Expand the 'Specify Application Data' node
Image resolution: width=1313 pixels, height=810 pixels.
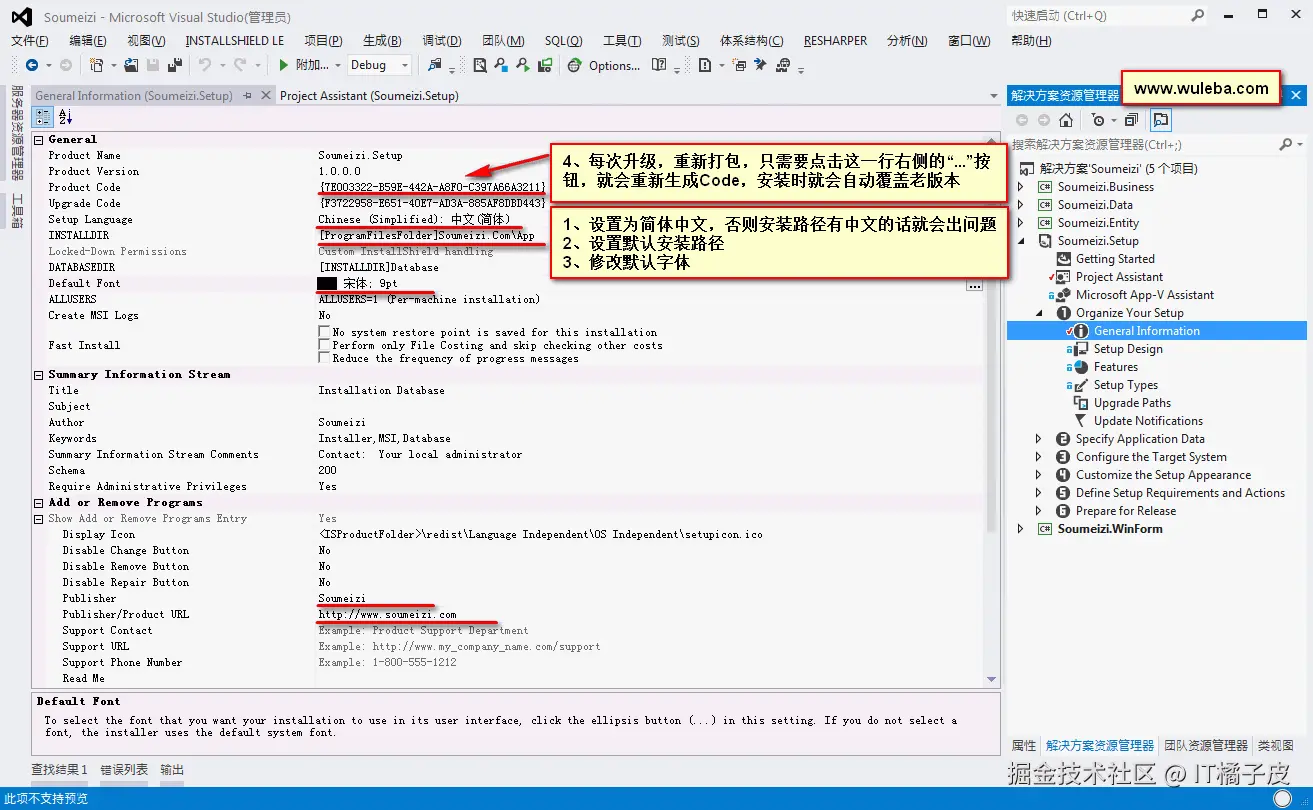[x=1040, y=438]
